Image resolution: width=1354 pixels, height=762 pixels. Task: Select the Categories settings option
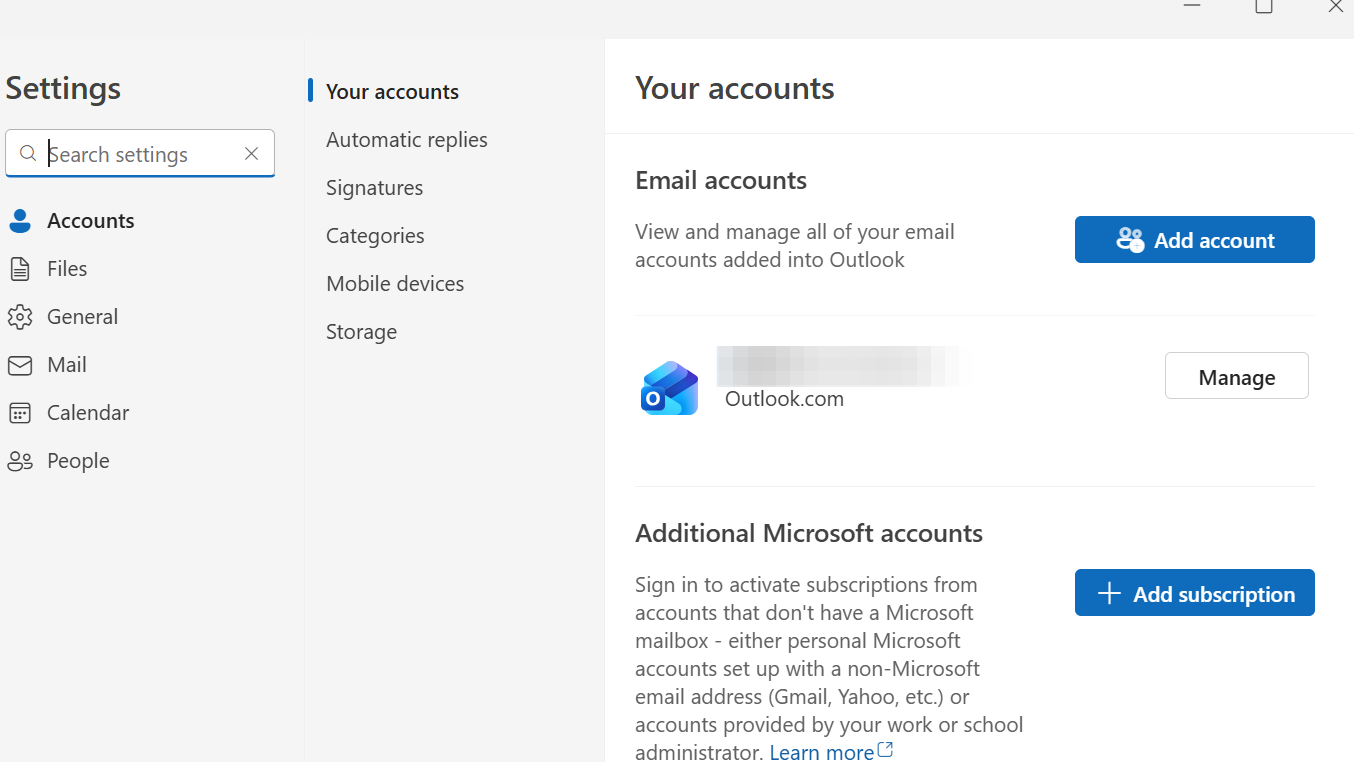pyautogui.click(x=375, y=236)
